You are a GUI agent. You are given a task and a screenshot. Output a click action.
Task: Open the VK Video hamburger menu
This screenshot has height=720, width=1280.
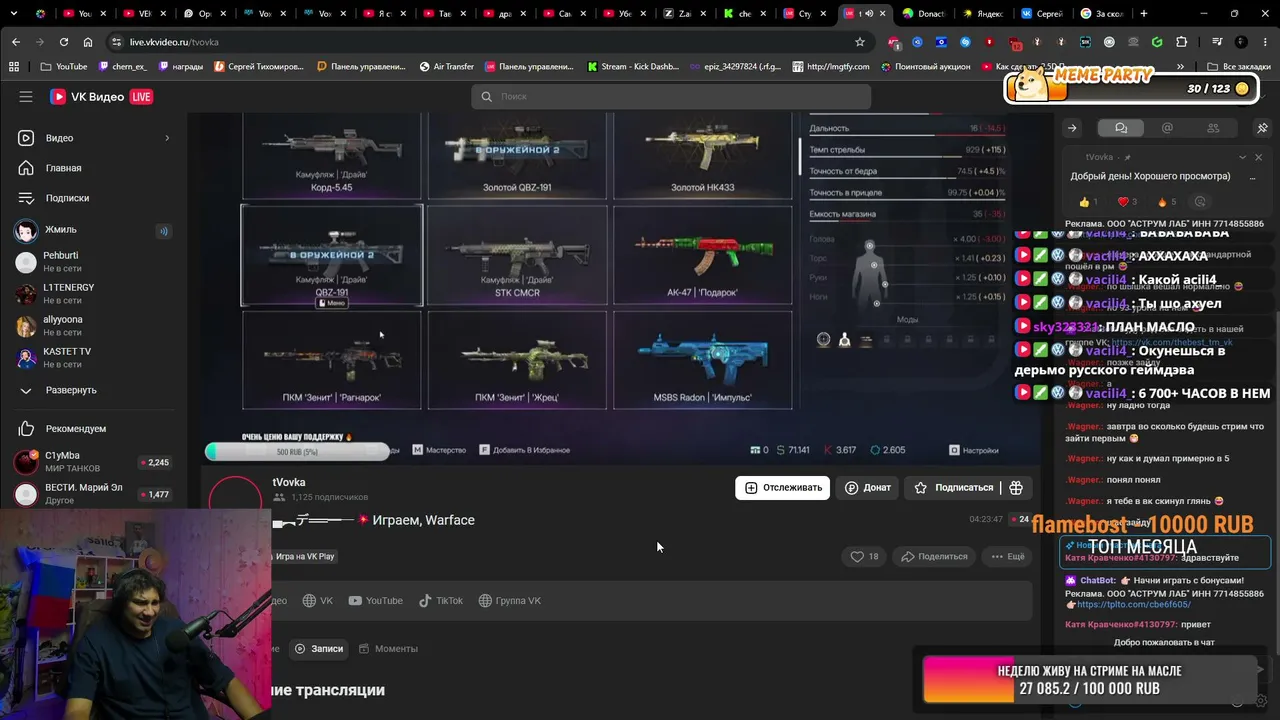(26, 97)
